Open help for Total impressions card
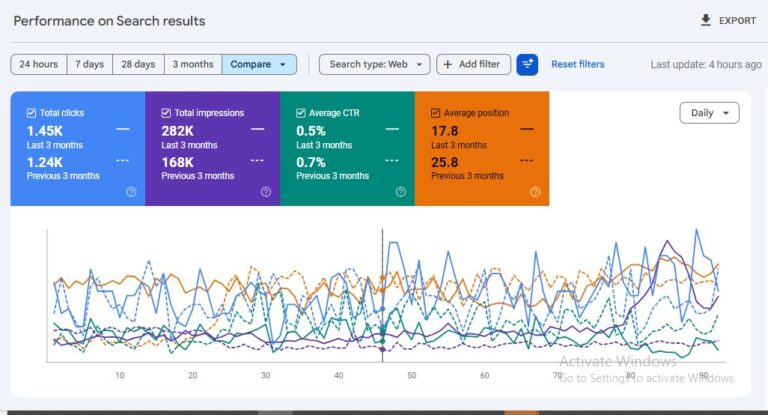768x415 pixels. click(266, 192)
